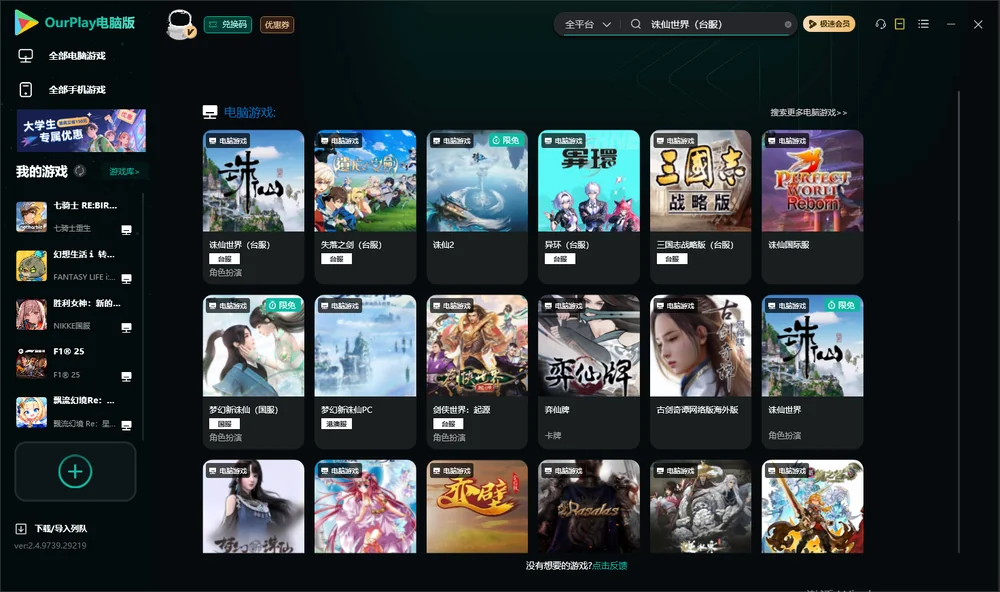Open the 古剑奇谭网络版海外版 game card

coord(701,372)
